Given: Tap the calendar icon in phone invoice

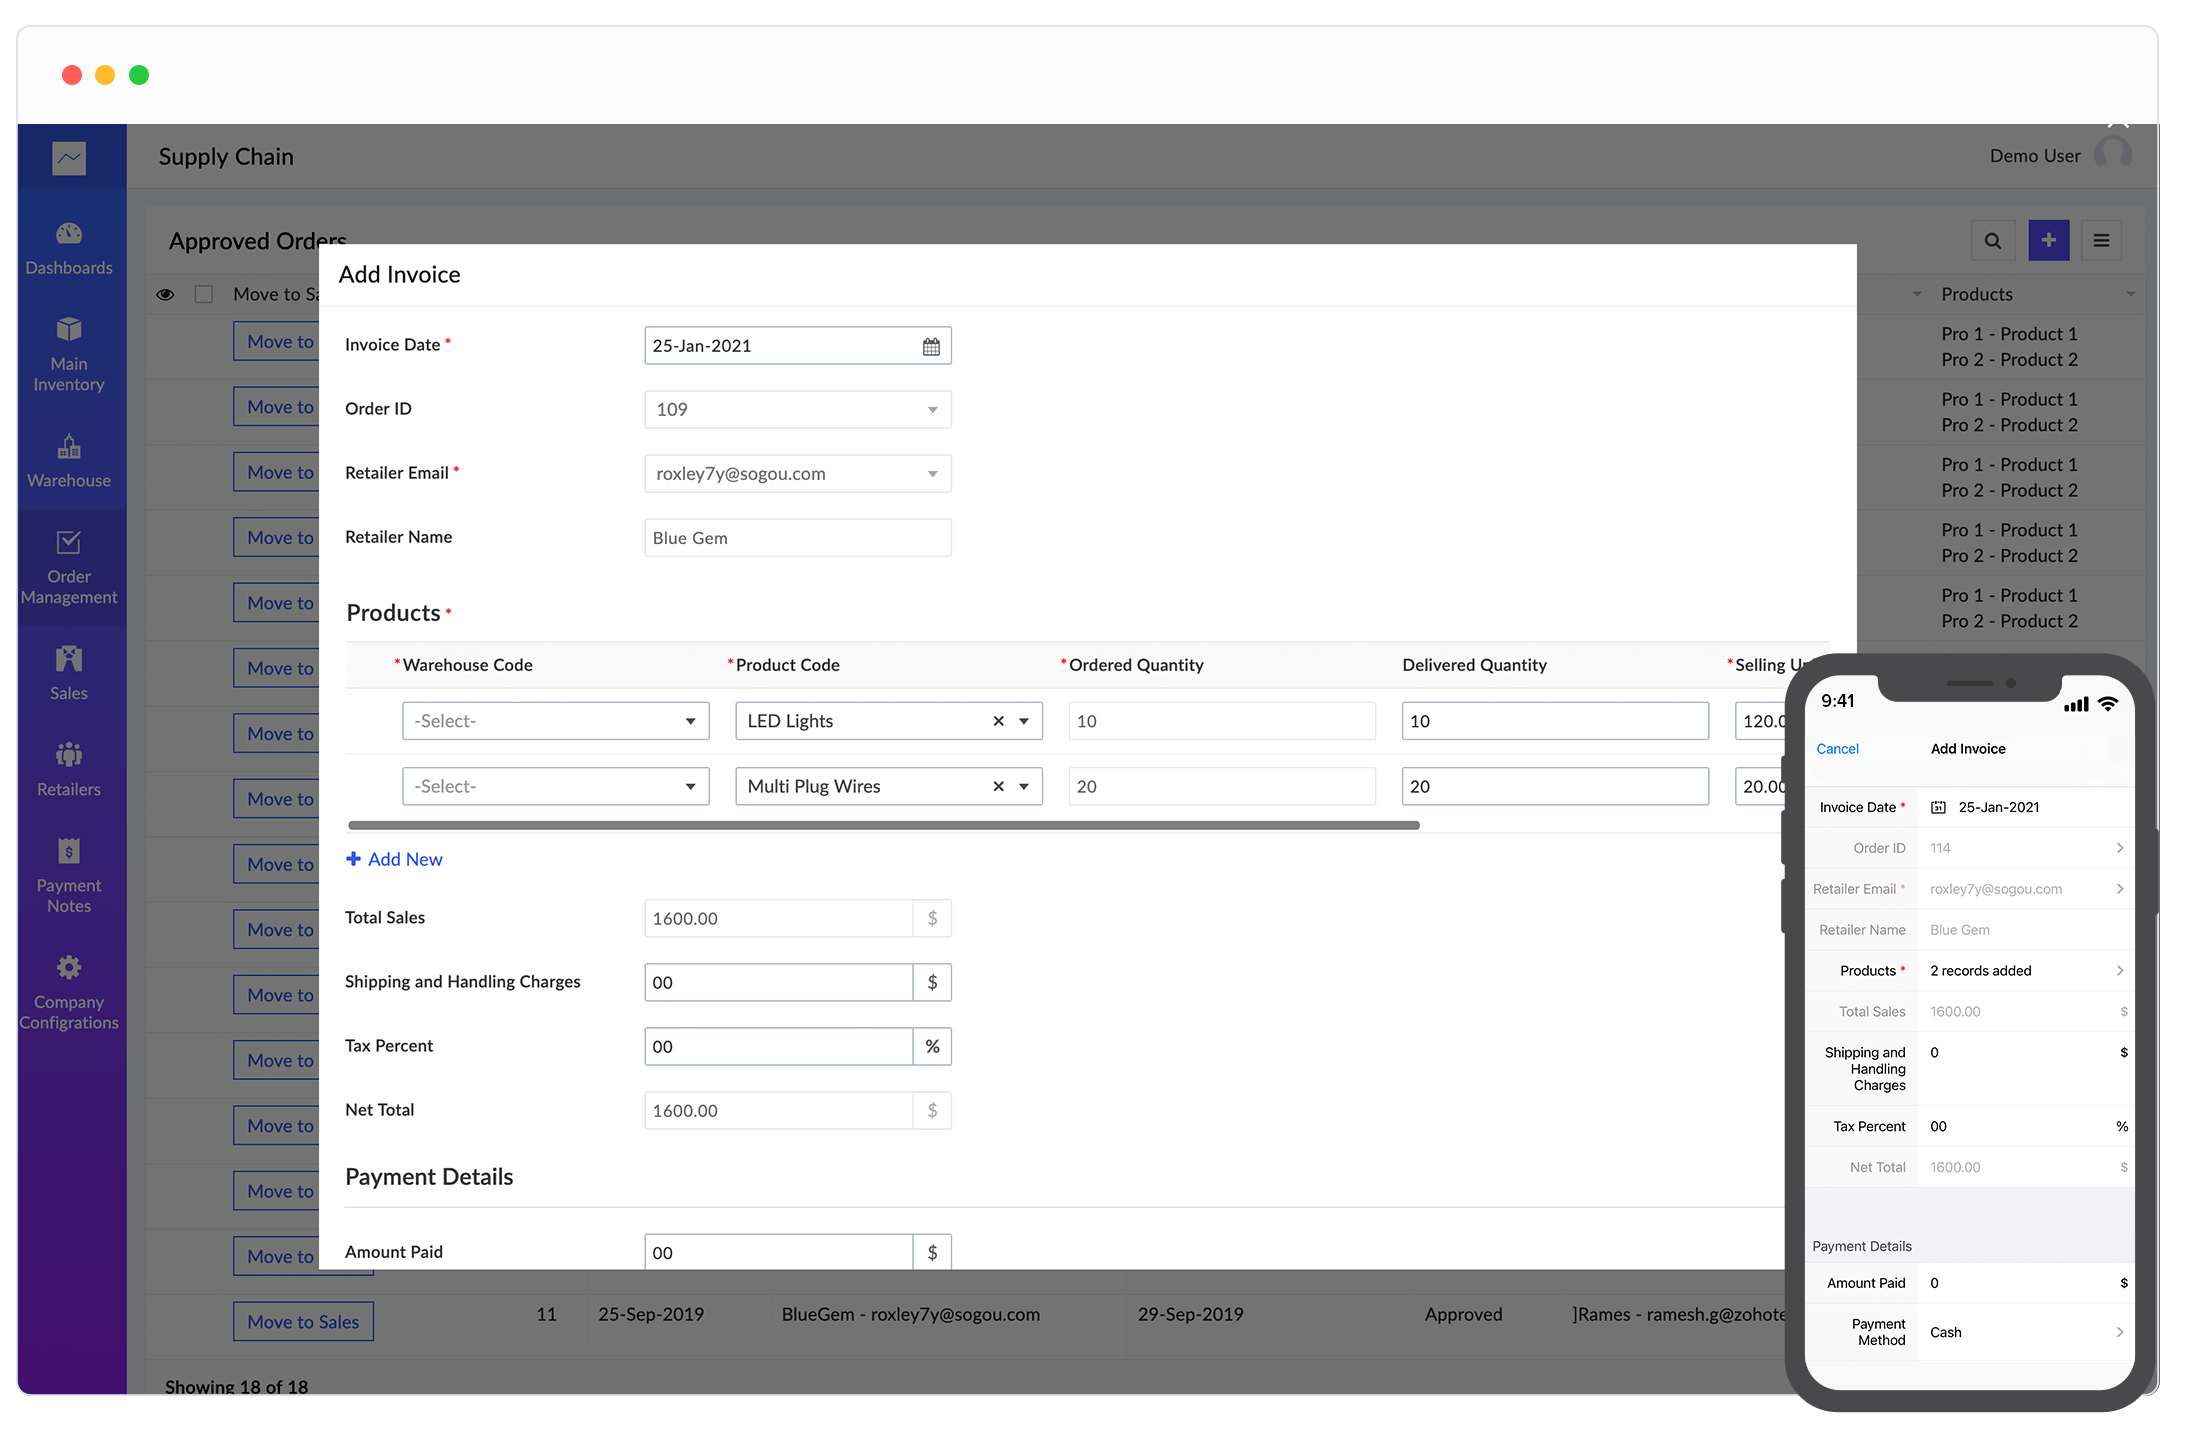Looking at the screenshot, I should tap(1938, 808).
